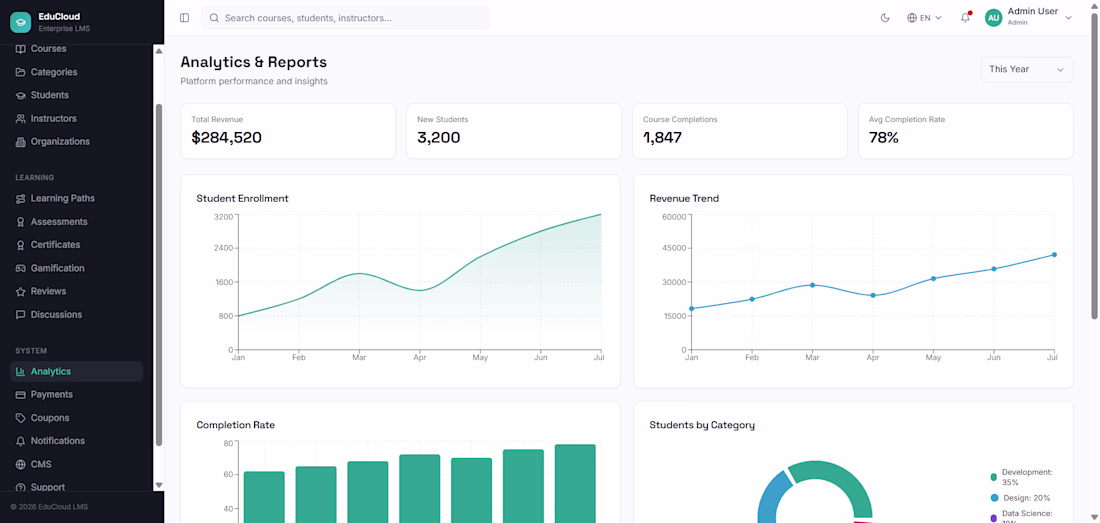Image resolution: width=1100 pixels, height=523 pixels.
Task: Click the Gamification gamepad icon
Action: pyautogui.click(x=20, y=268)
